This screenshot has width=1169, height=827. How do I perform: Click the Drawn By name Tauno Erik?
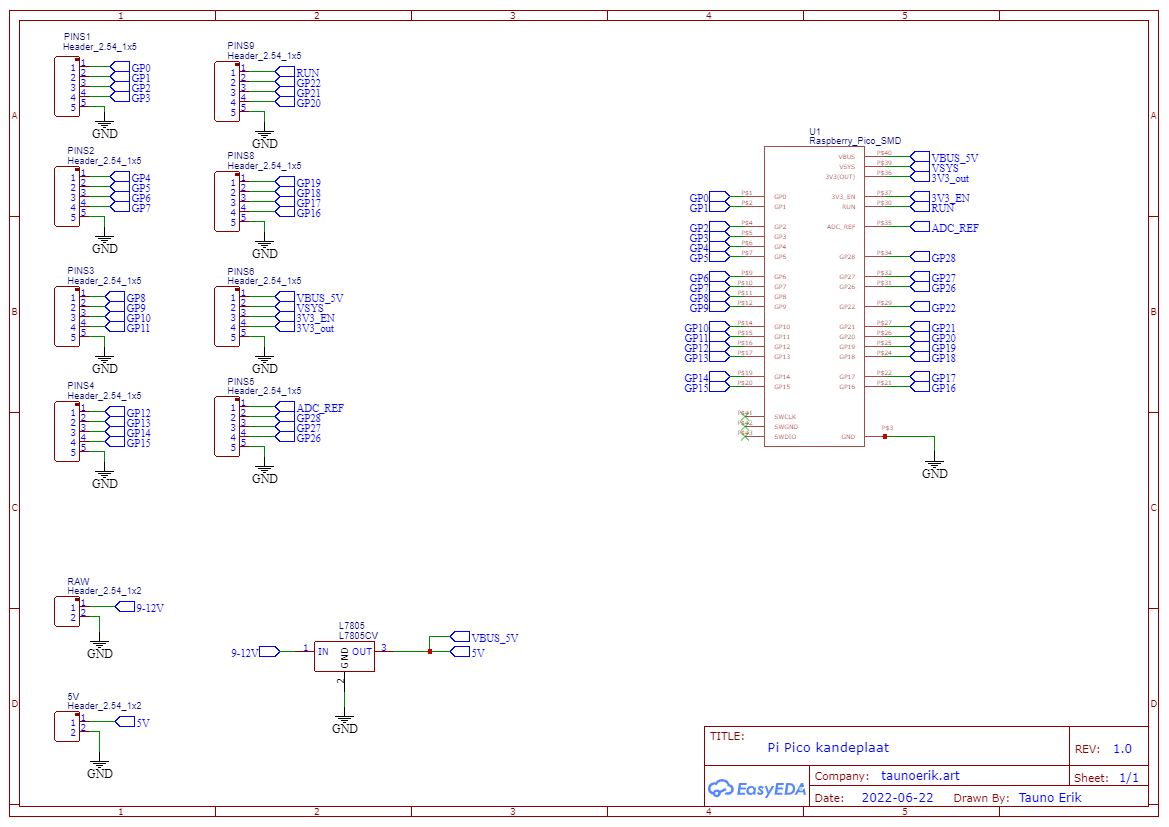pyautogui.click(x=1049, y=798)
